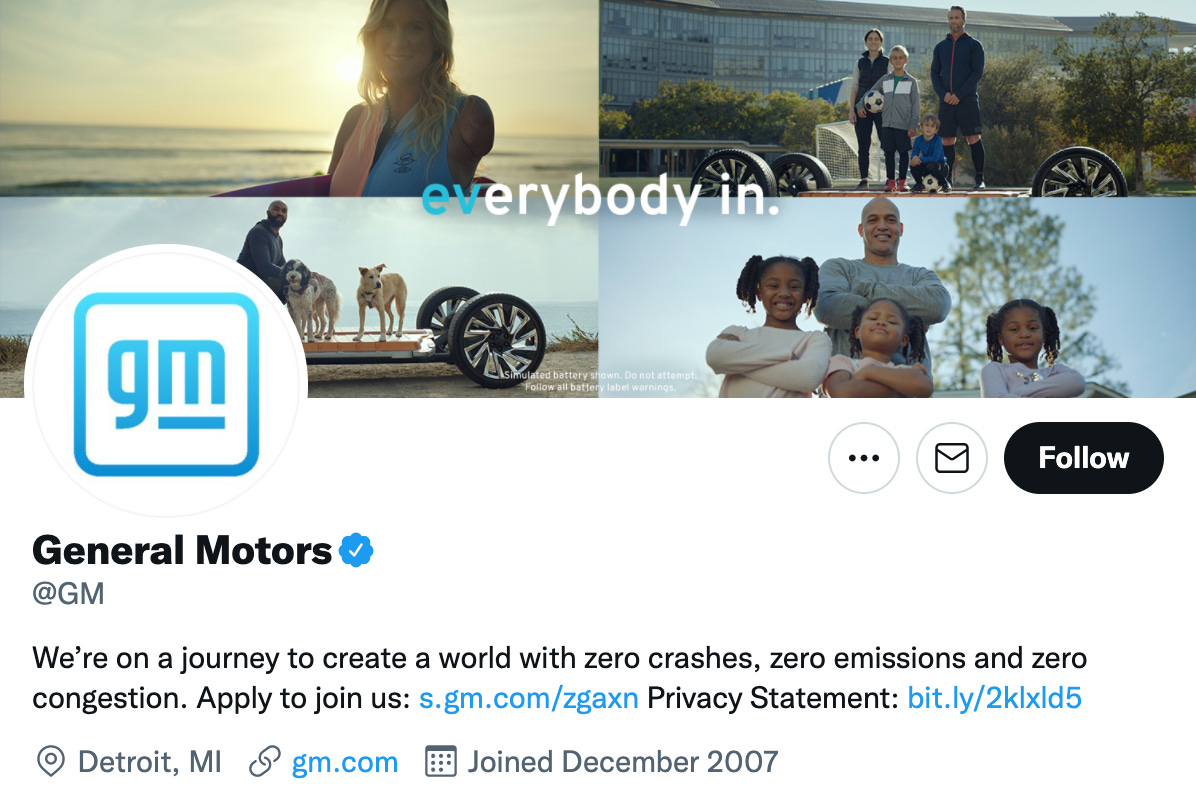Image resolution: width=1196 pixels, height=800 pixels.
Task: Click the father with daughters photo
Action: click(897, 297)
